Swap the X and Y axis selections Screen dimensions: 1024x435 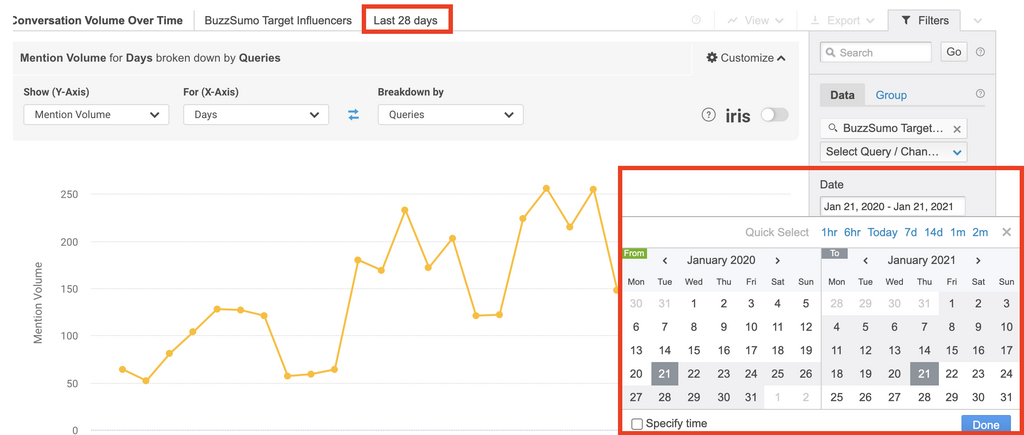point(353,115)
